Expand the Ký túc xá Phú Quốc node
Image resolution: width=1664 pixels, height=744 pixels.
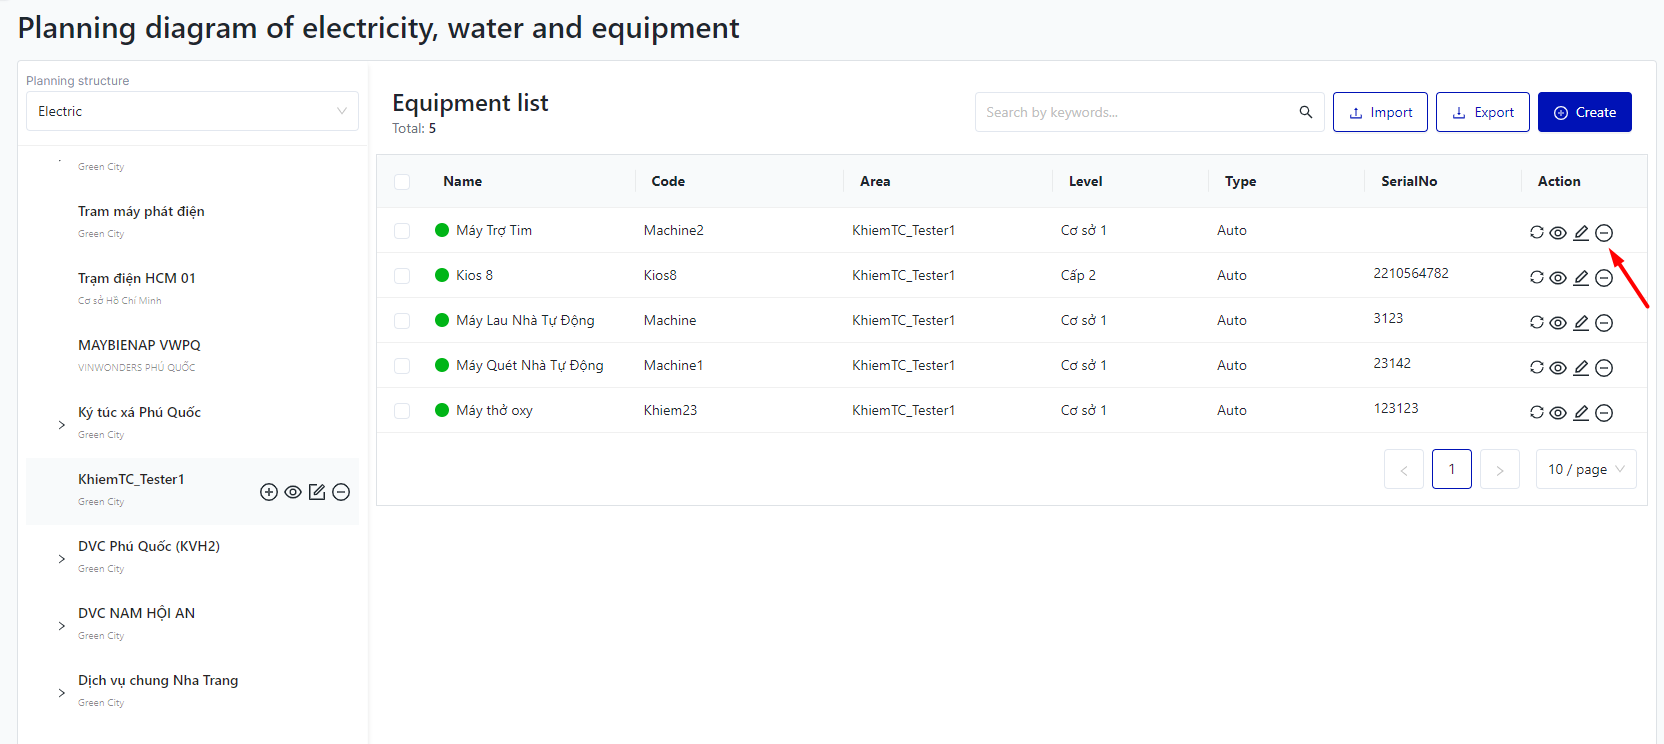coord(62,425)
